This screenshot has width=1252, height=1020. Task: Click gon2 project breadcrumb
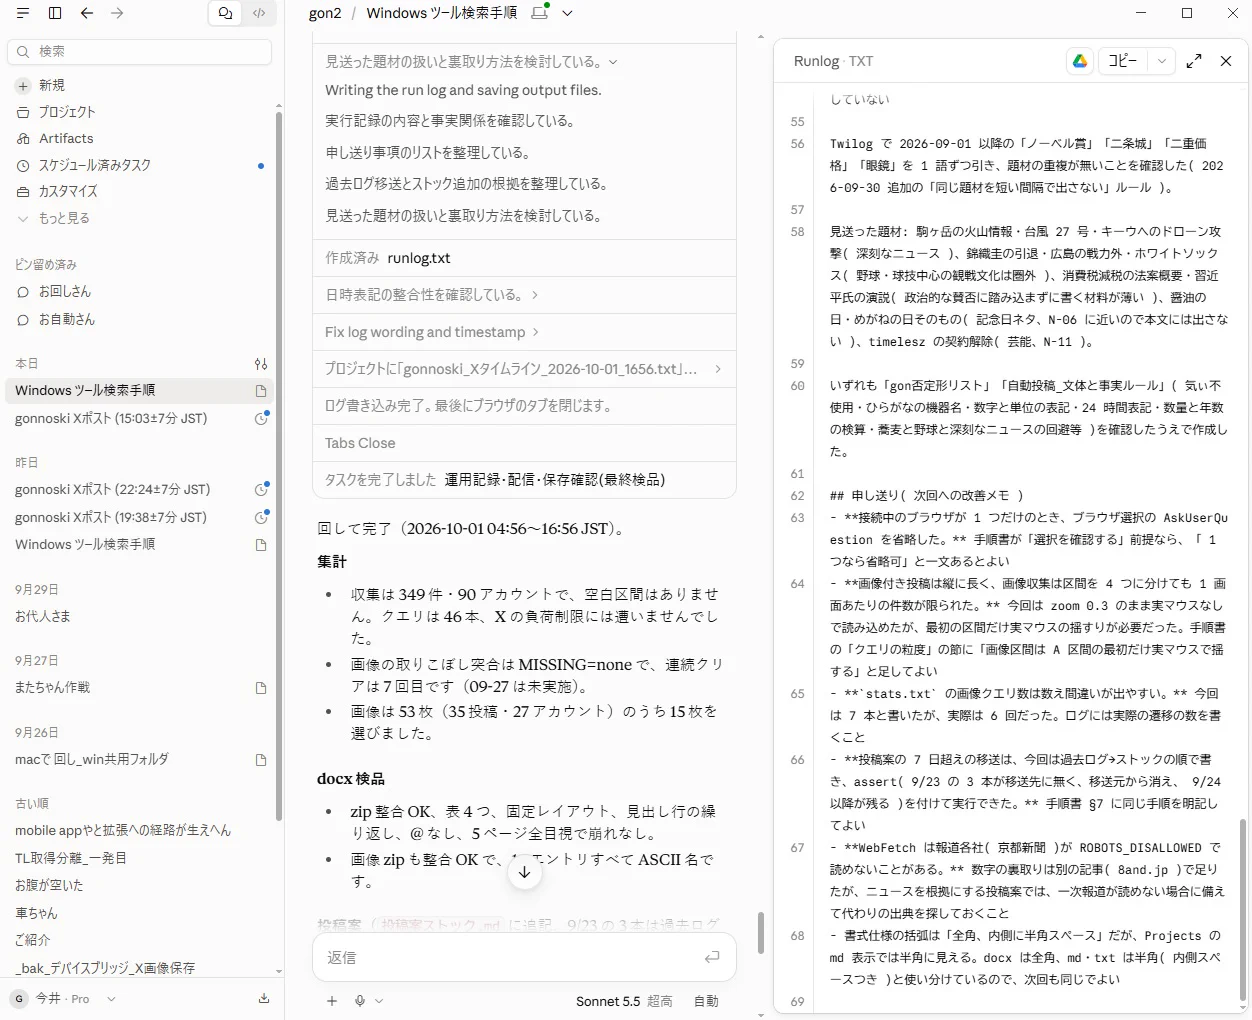[x=325, y=13]
